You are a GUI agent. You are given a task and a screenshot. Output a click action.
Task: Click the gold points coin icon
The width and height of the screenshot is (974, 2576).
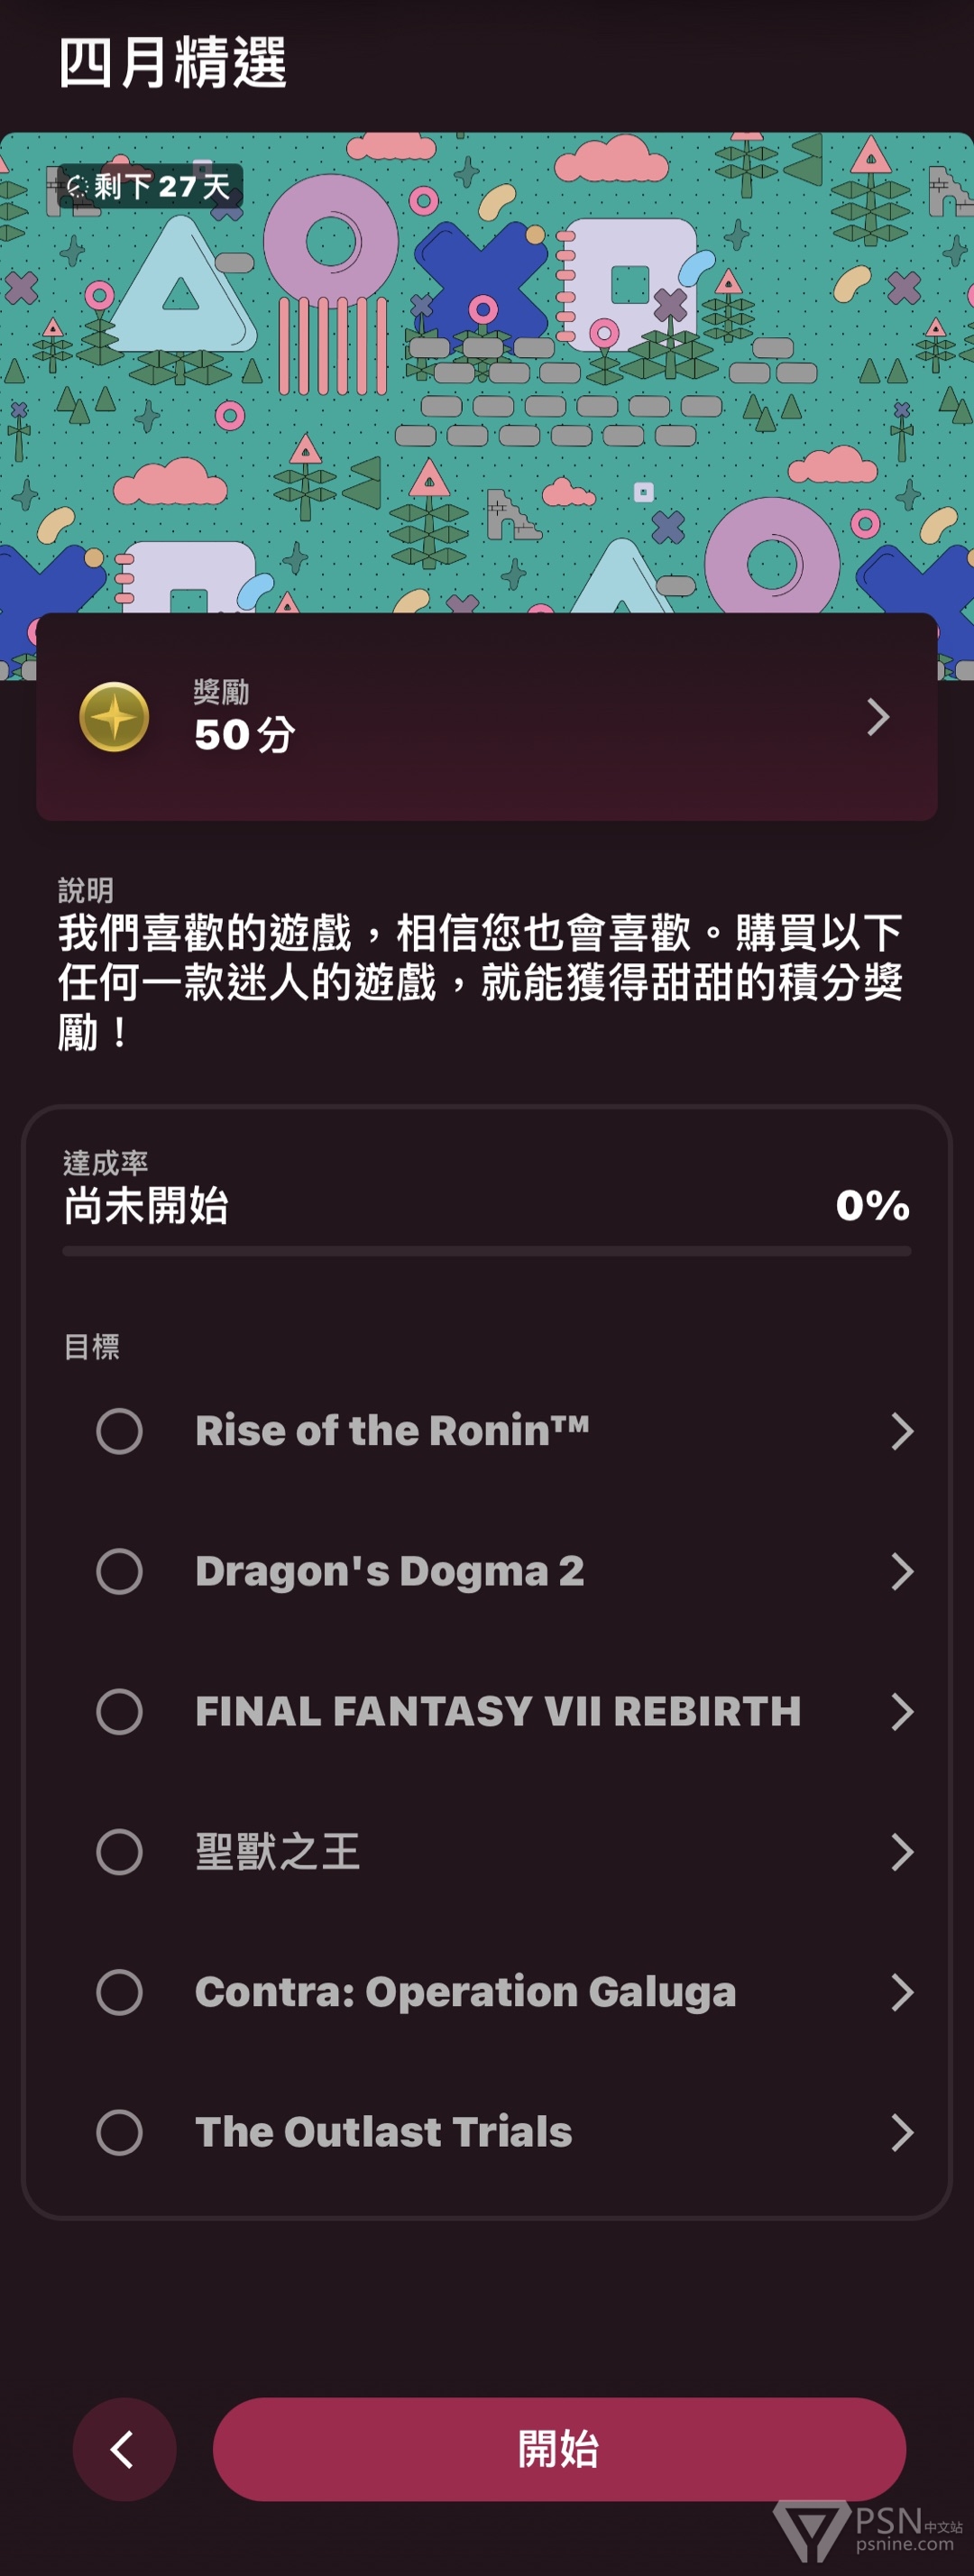(x=114, y=717)
